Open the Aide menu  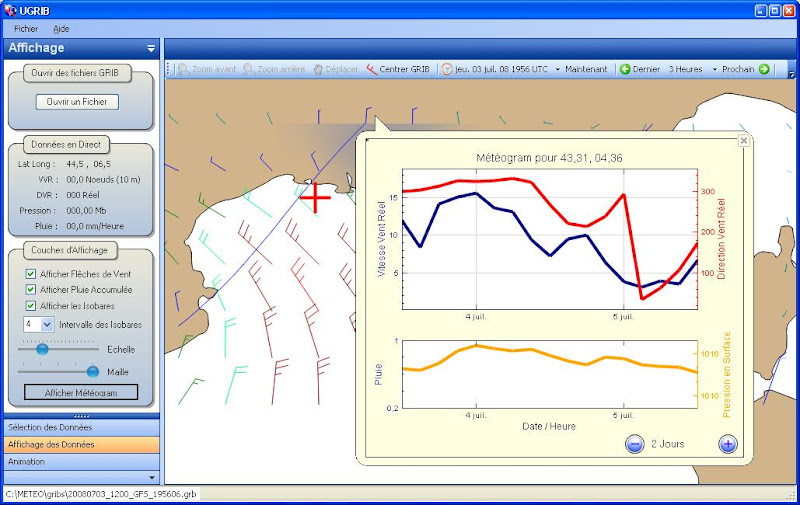tap(61, 29)
